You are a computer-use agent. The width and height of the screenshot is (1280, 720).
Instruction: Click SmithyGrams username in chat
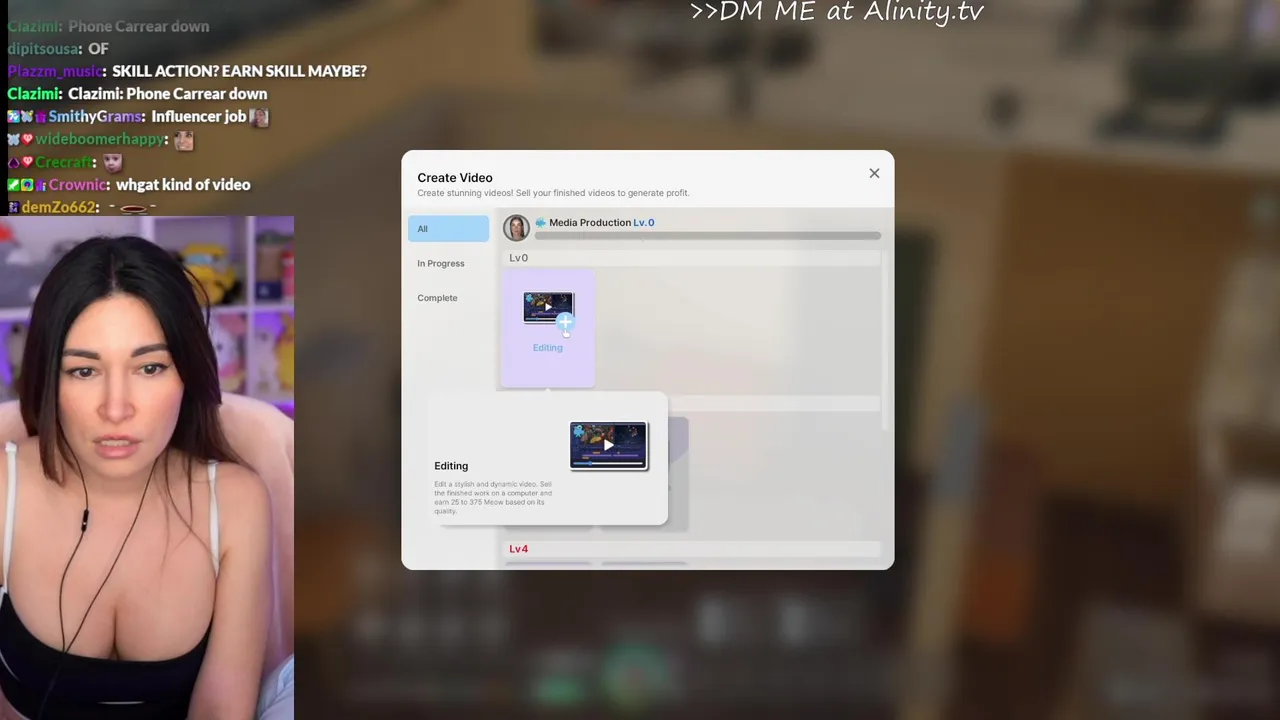click(96, 117)
